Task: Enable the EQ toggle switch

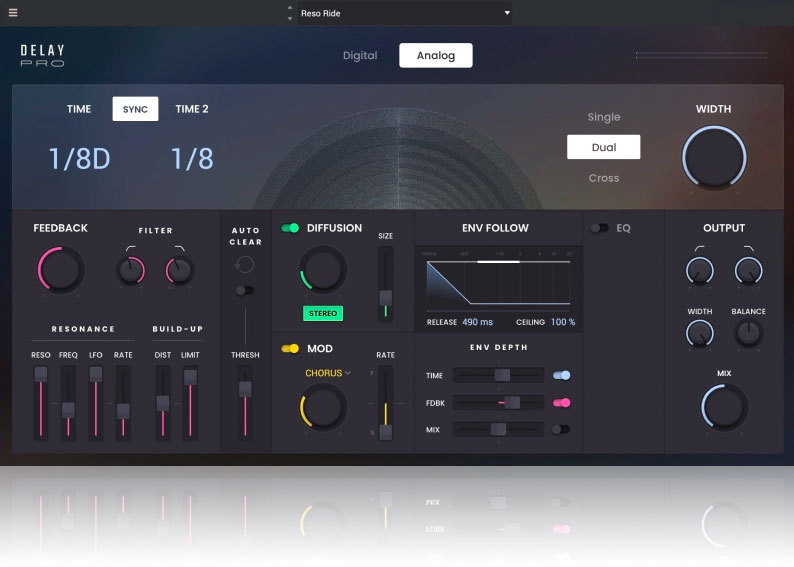Action: (599, 228)
